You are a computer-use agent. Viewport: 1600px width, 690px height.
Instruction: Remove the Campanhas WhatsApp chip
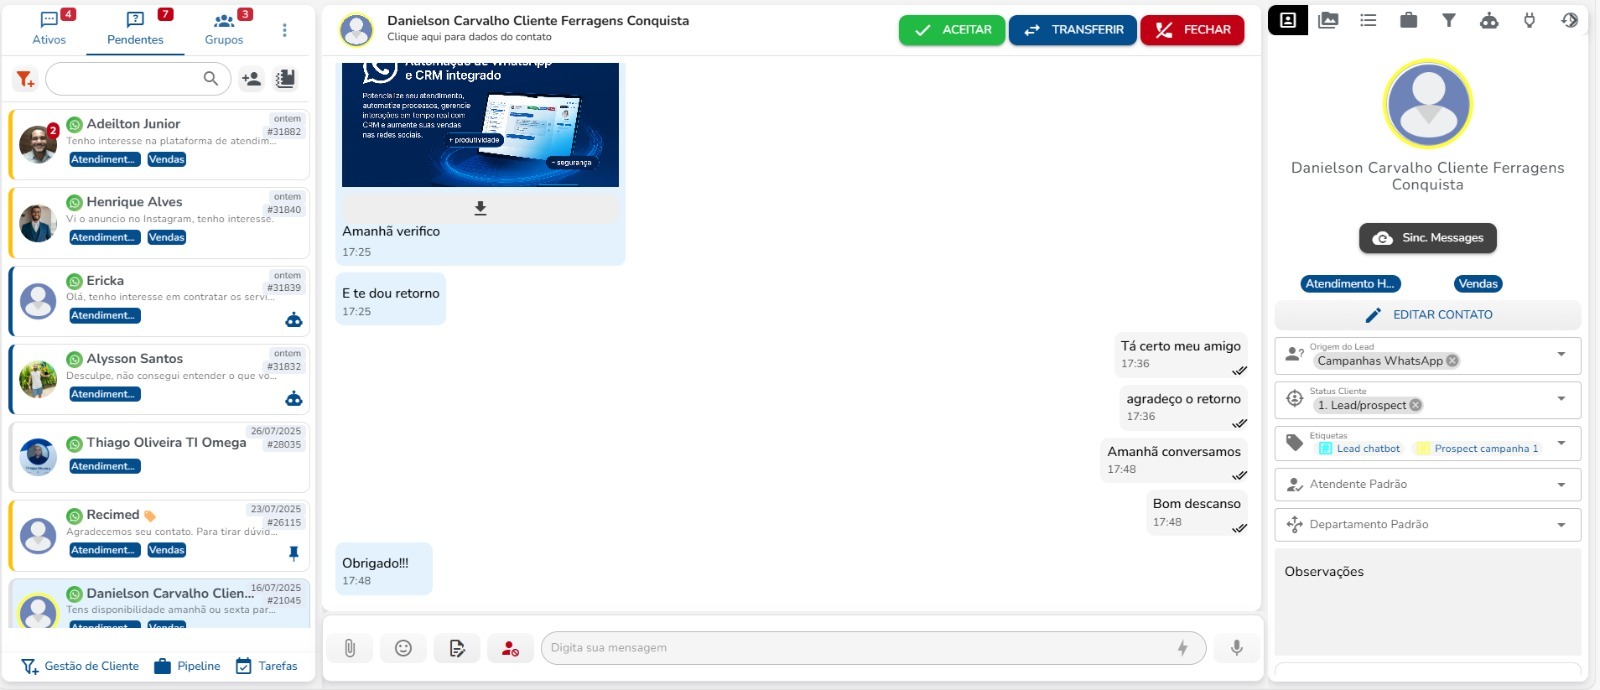[x=1452, y=361]
